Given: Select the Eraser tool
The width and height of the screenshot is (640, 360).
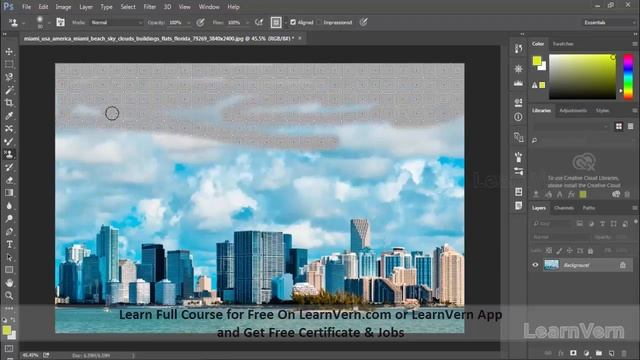Looking at the screenshot, I should (9, 180).
